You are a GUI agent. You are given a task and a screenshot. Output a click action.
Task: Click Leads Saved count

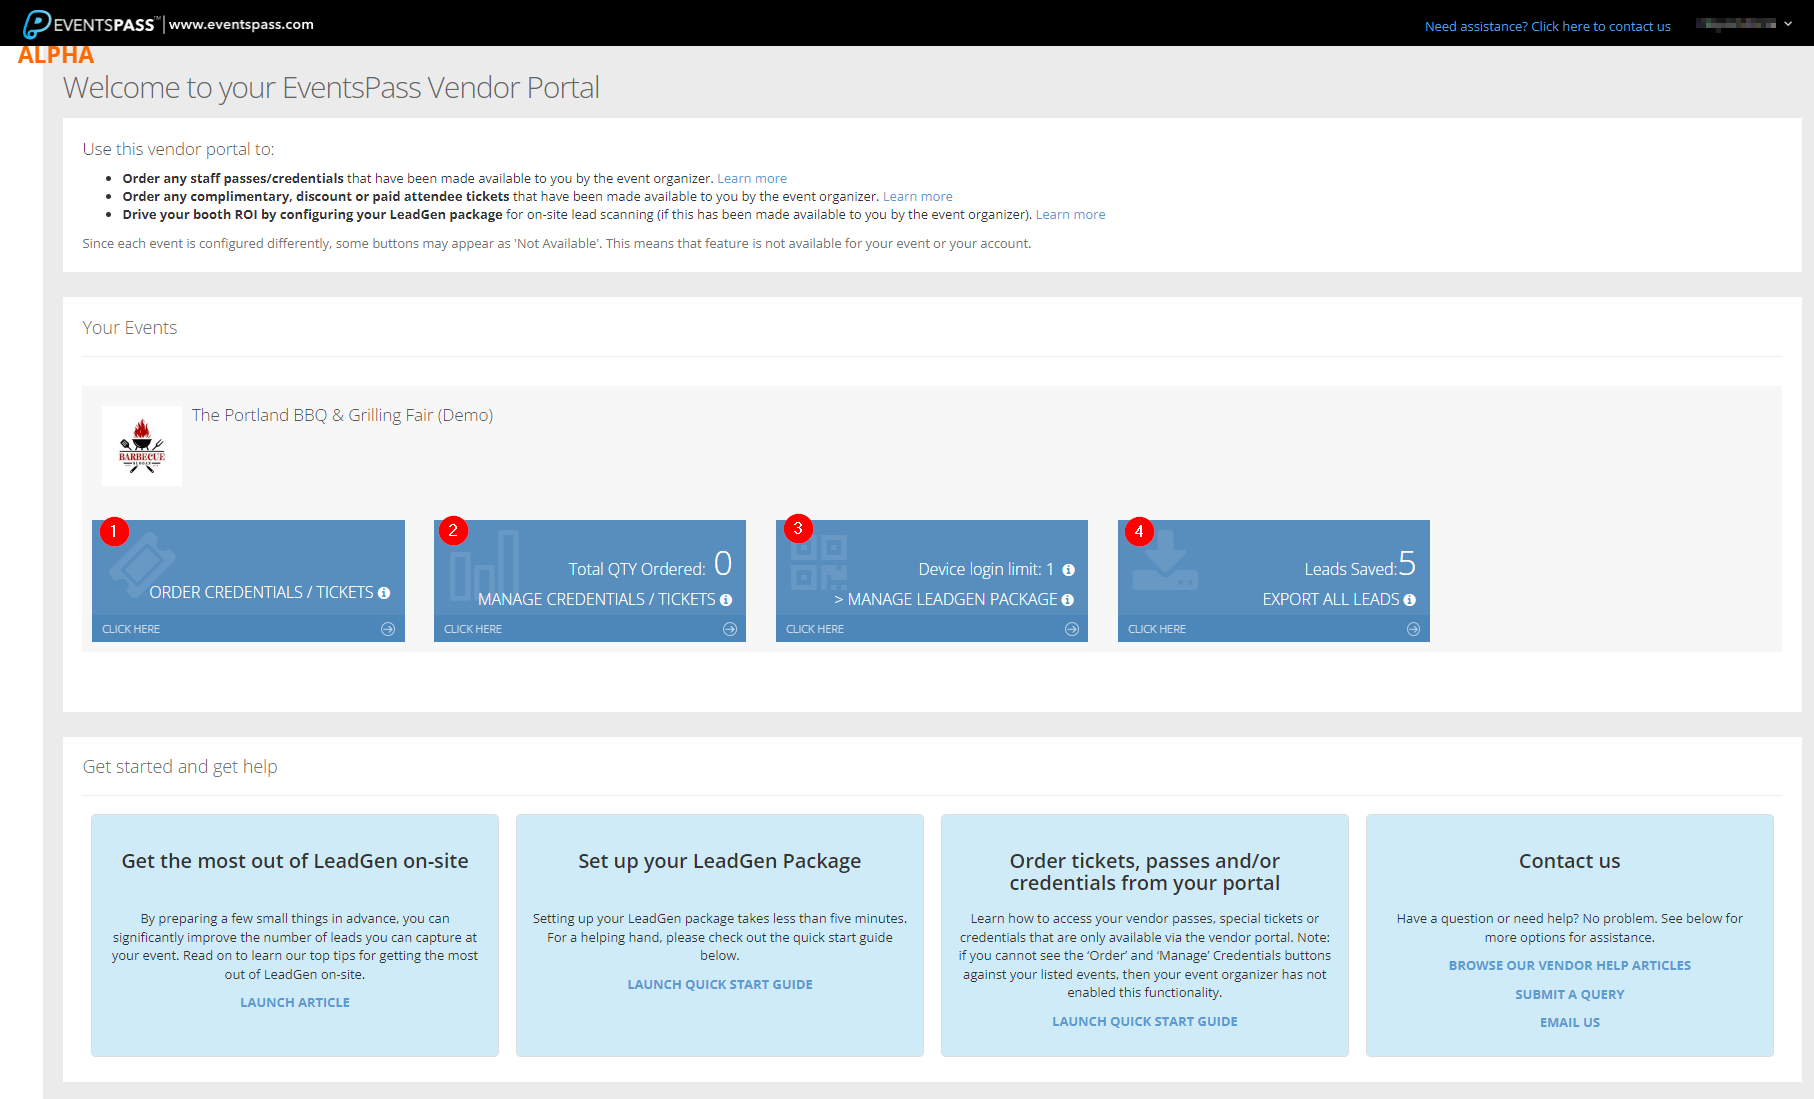pos(1407,564)
